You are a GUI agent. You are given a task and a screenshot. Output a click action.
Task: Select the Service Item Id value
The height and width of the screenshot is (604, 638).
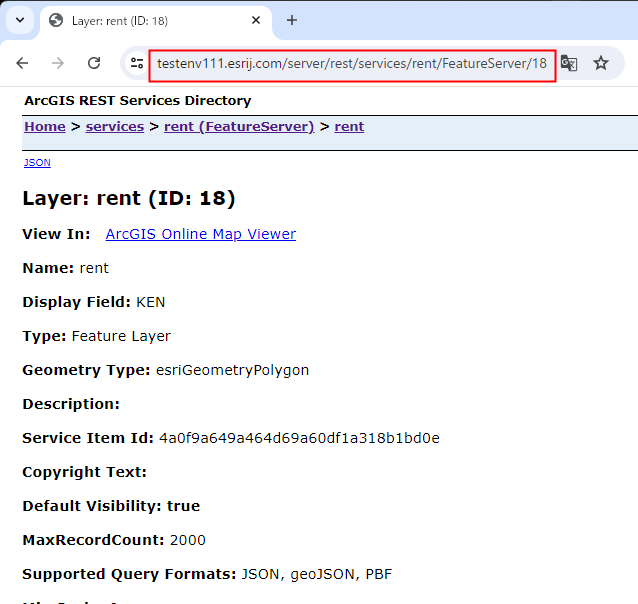pyautogui.click(x=299, y=438)
